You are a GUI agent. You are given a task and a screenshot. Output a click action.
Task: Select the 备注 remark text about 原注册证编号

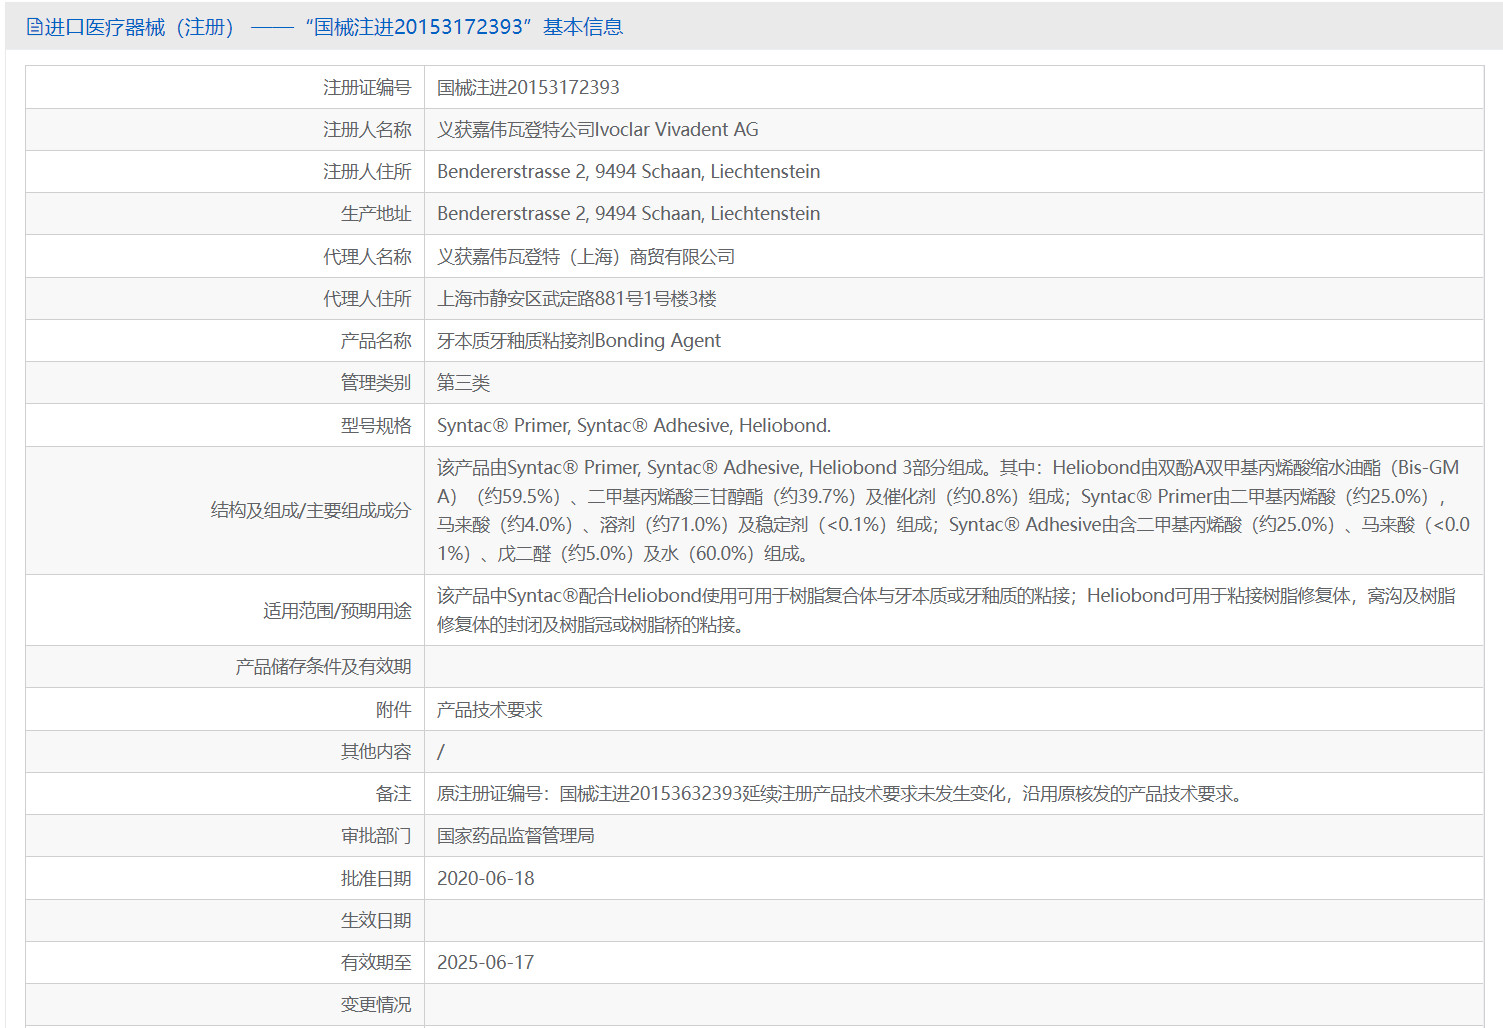[x=842, y=794]
